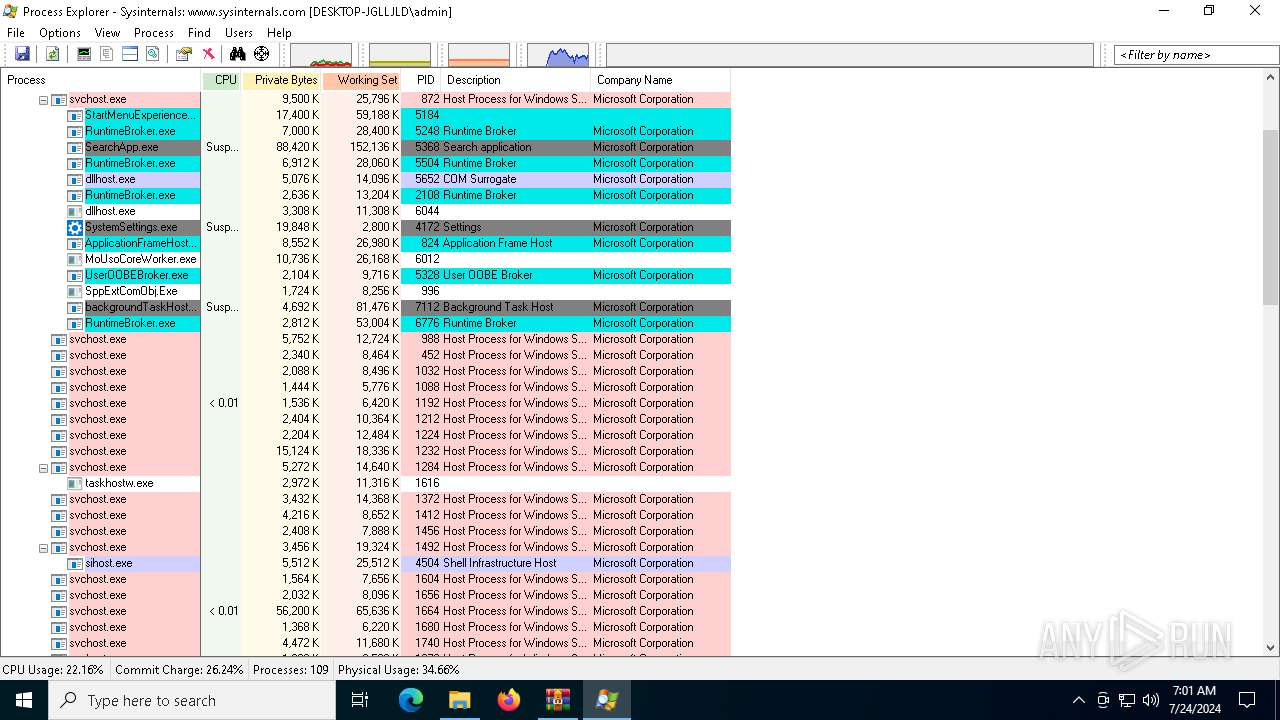This screenshot has width=1280, height=720.
Task: Open System Information toolbar icon
Action: pyautogui.click(x=84, y=54)
